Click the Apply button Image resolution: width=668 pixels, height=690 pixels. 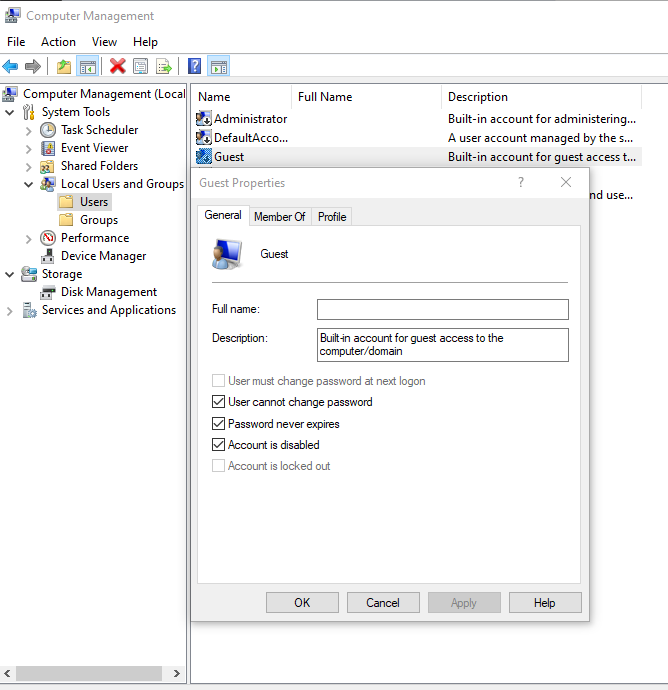464,602
